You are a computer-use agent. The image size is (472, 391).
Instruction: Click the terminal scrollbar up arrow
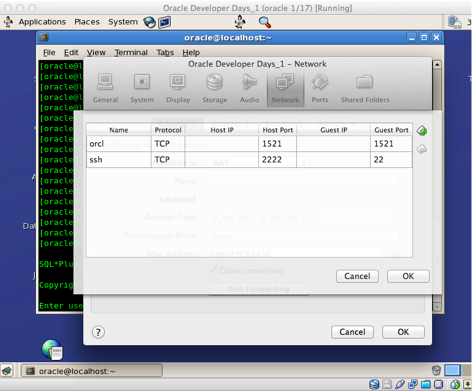[437, 64]
